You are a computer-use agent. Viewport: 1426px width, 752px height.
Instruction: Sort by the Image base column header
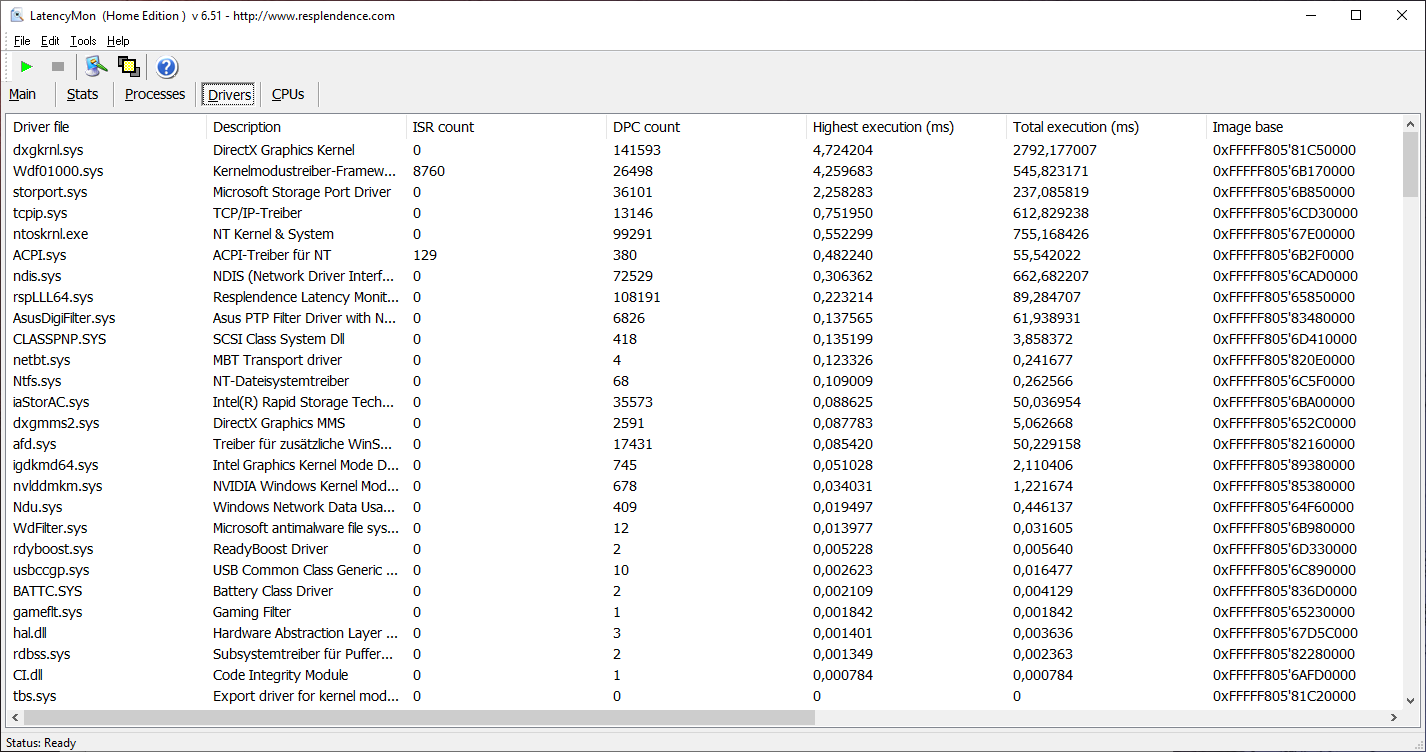pos(1304,127)
